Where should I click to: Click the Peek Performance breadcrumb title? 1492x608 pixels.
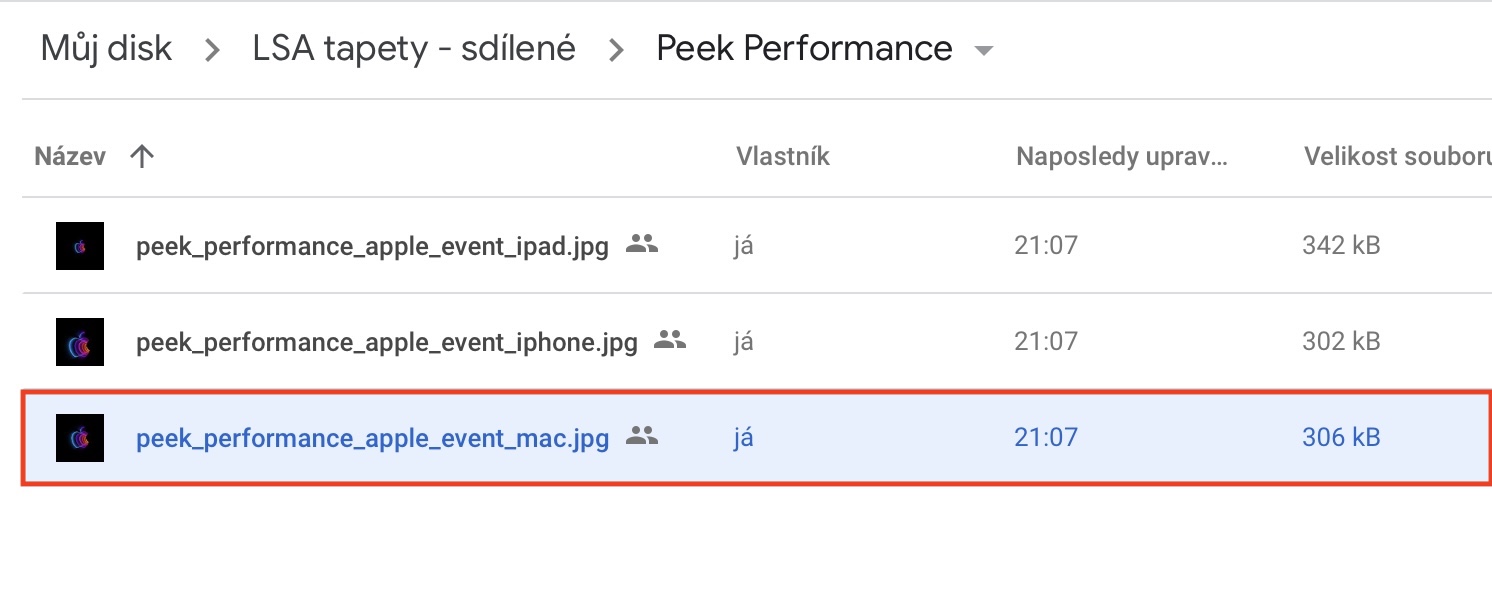(804, 49)
